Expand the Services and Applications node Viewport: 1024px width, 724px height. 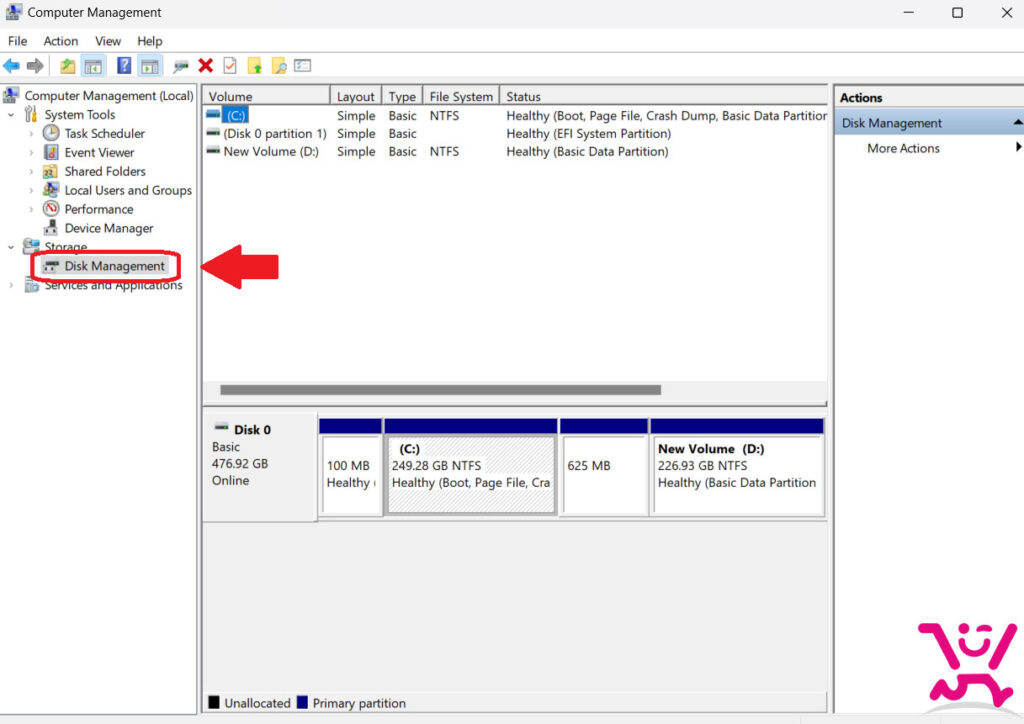pos(10,285)
